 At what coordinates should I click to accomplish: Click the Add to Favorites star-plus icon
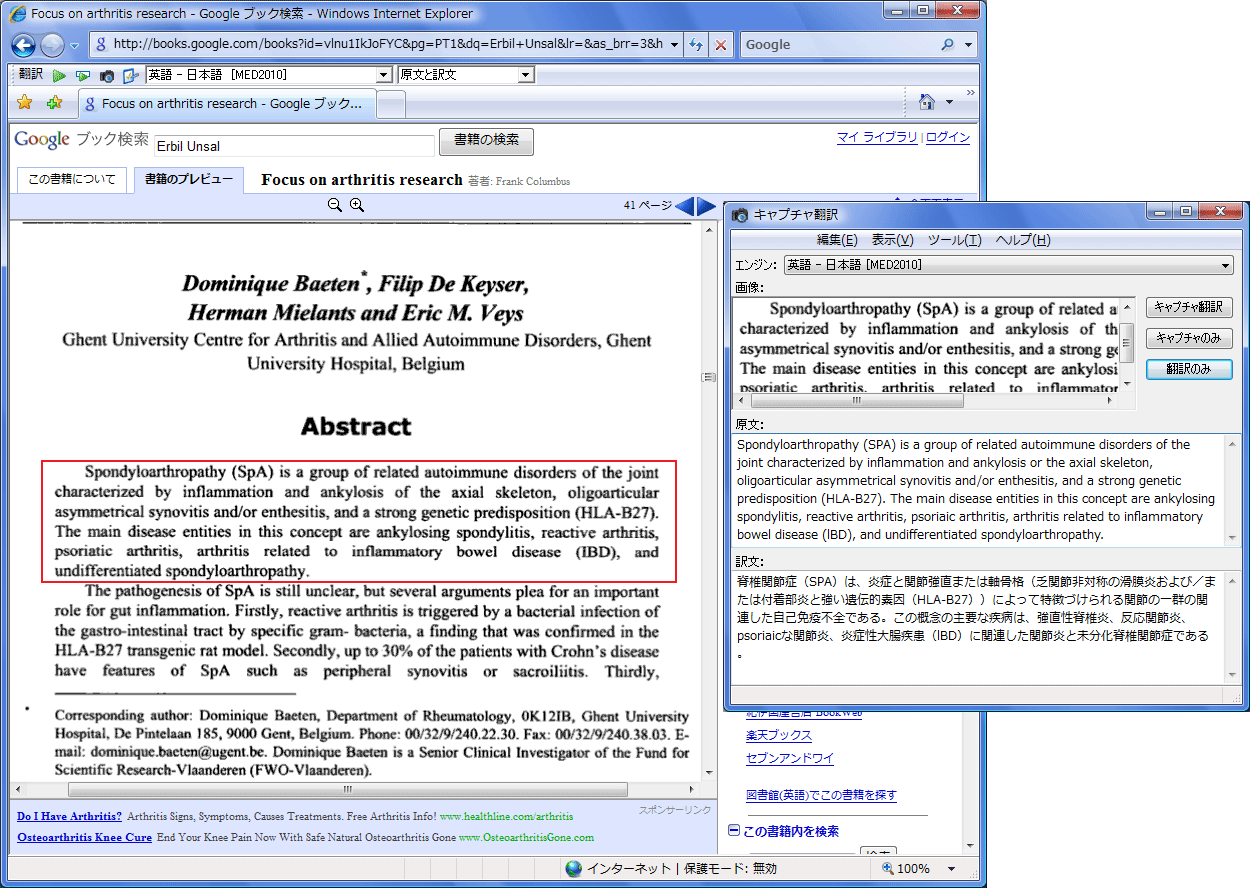[55, 102]
